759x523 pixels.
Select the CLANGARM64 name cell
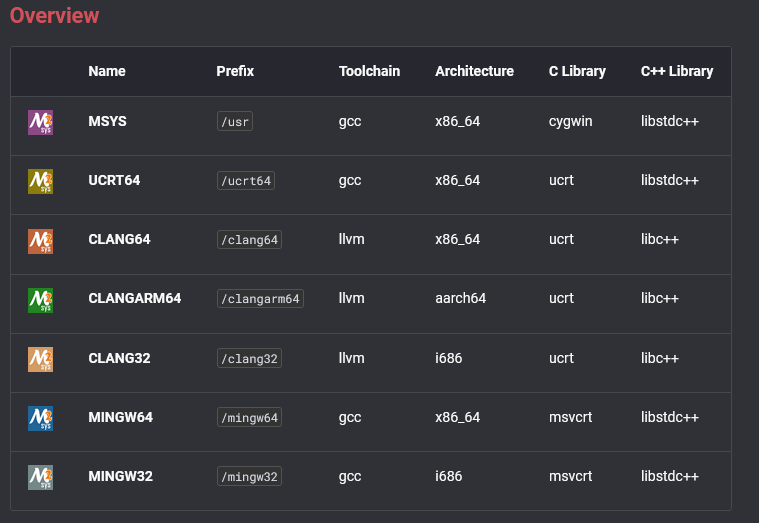coord(135,298)
